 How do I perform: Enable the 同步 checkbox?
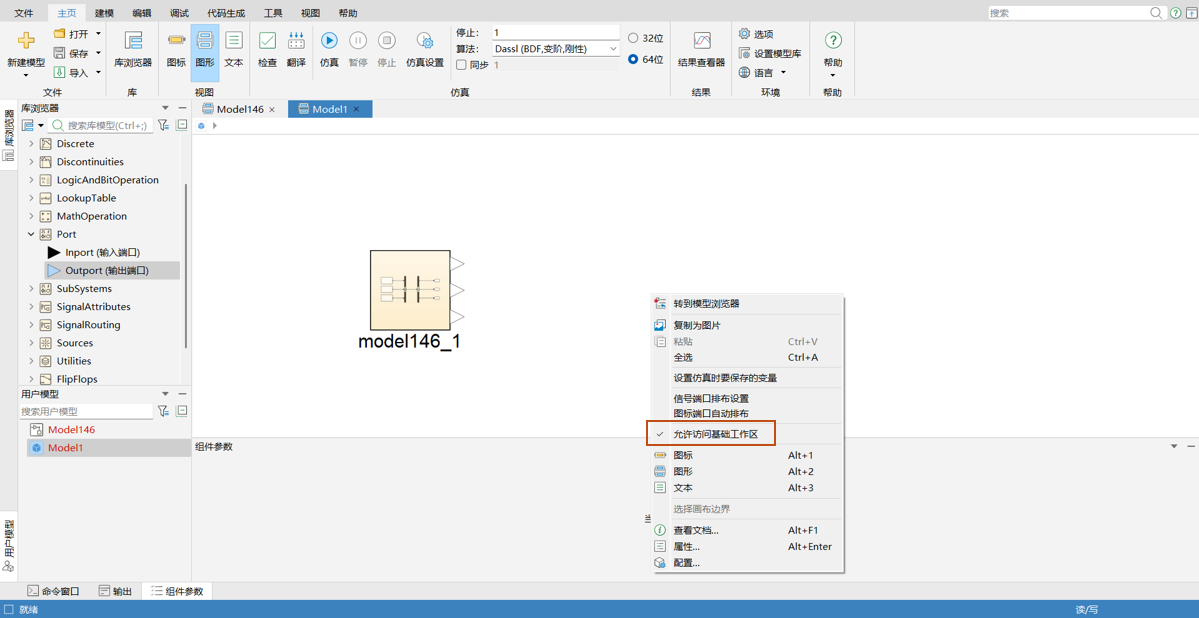click(x=461, y=65)
